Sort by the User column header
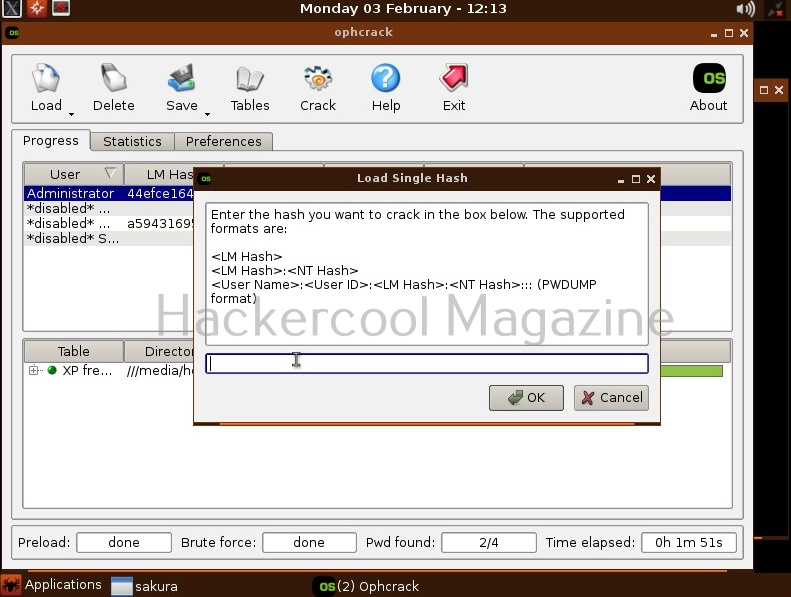The width and height of the screenshot is (791, 597). [x=74, y=174]
